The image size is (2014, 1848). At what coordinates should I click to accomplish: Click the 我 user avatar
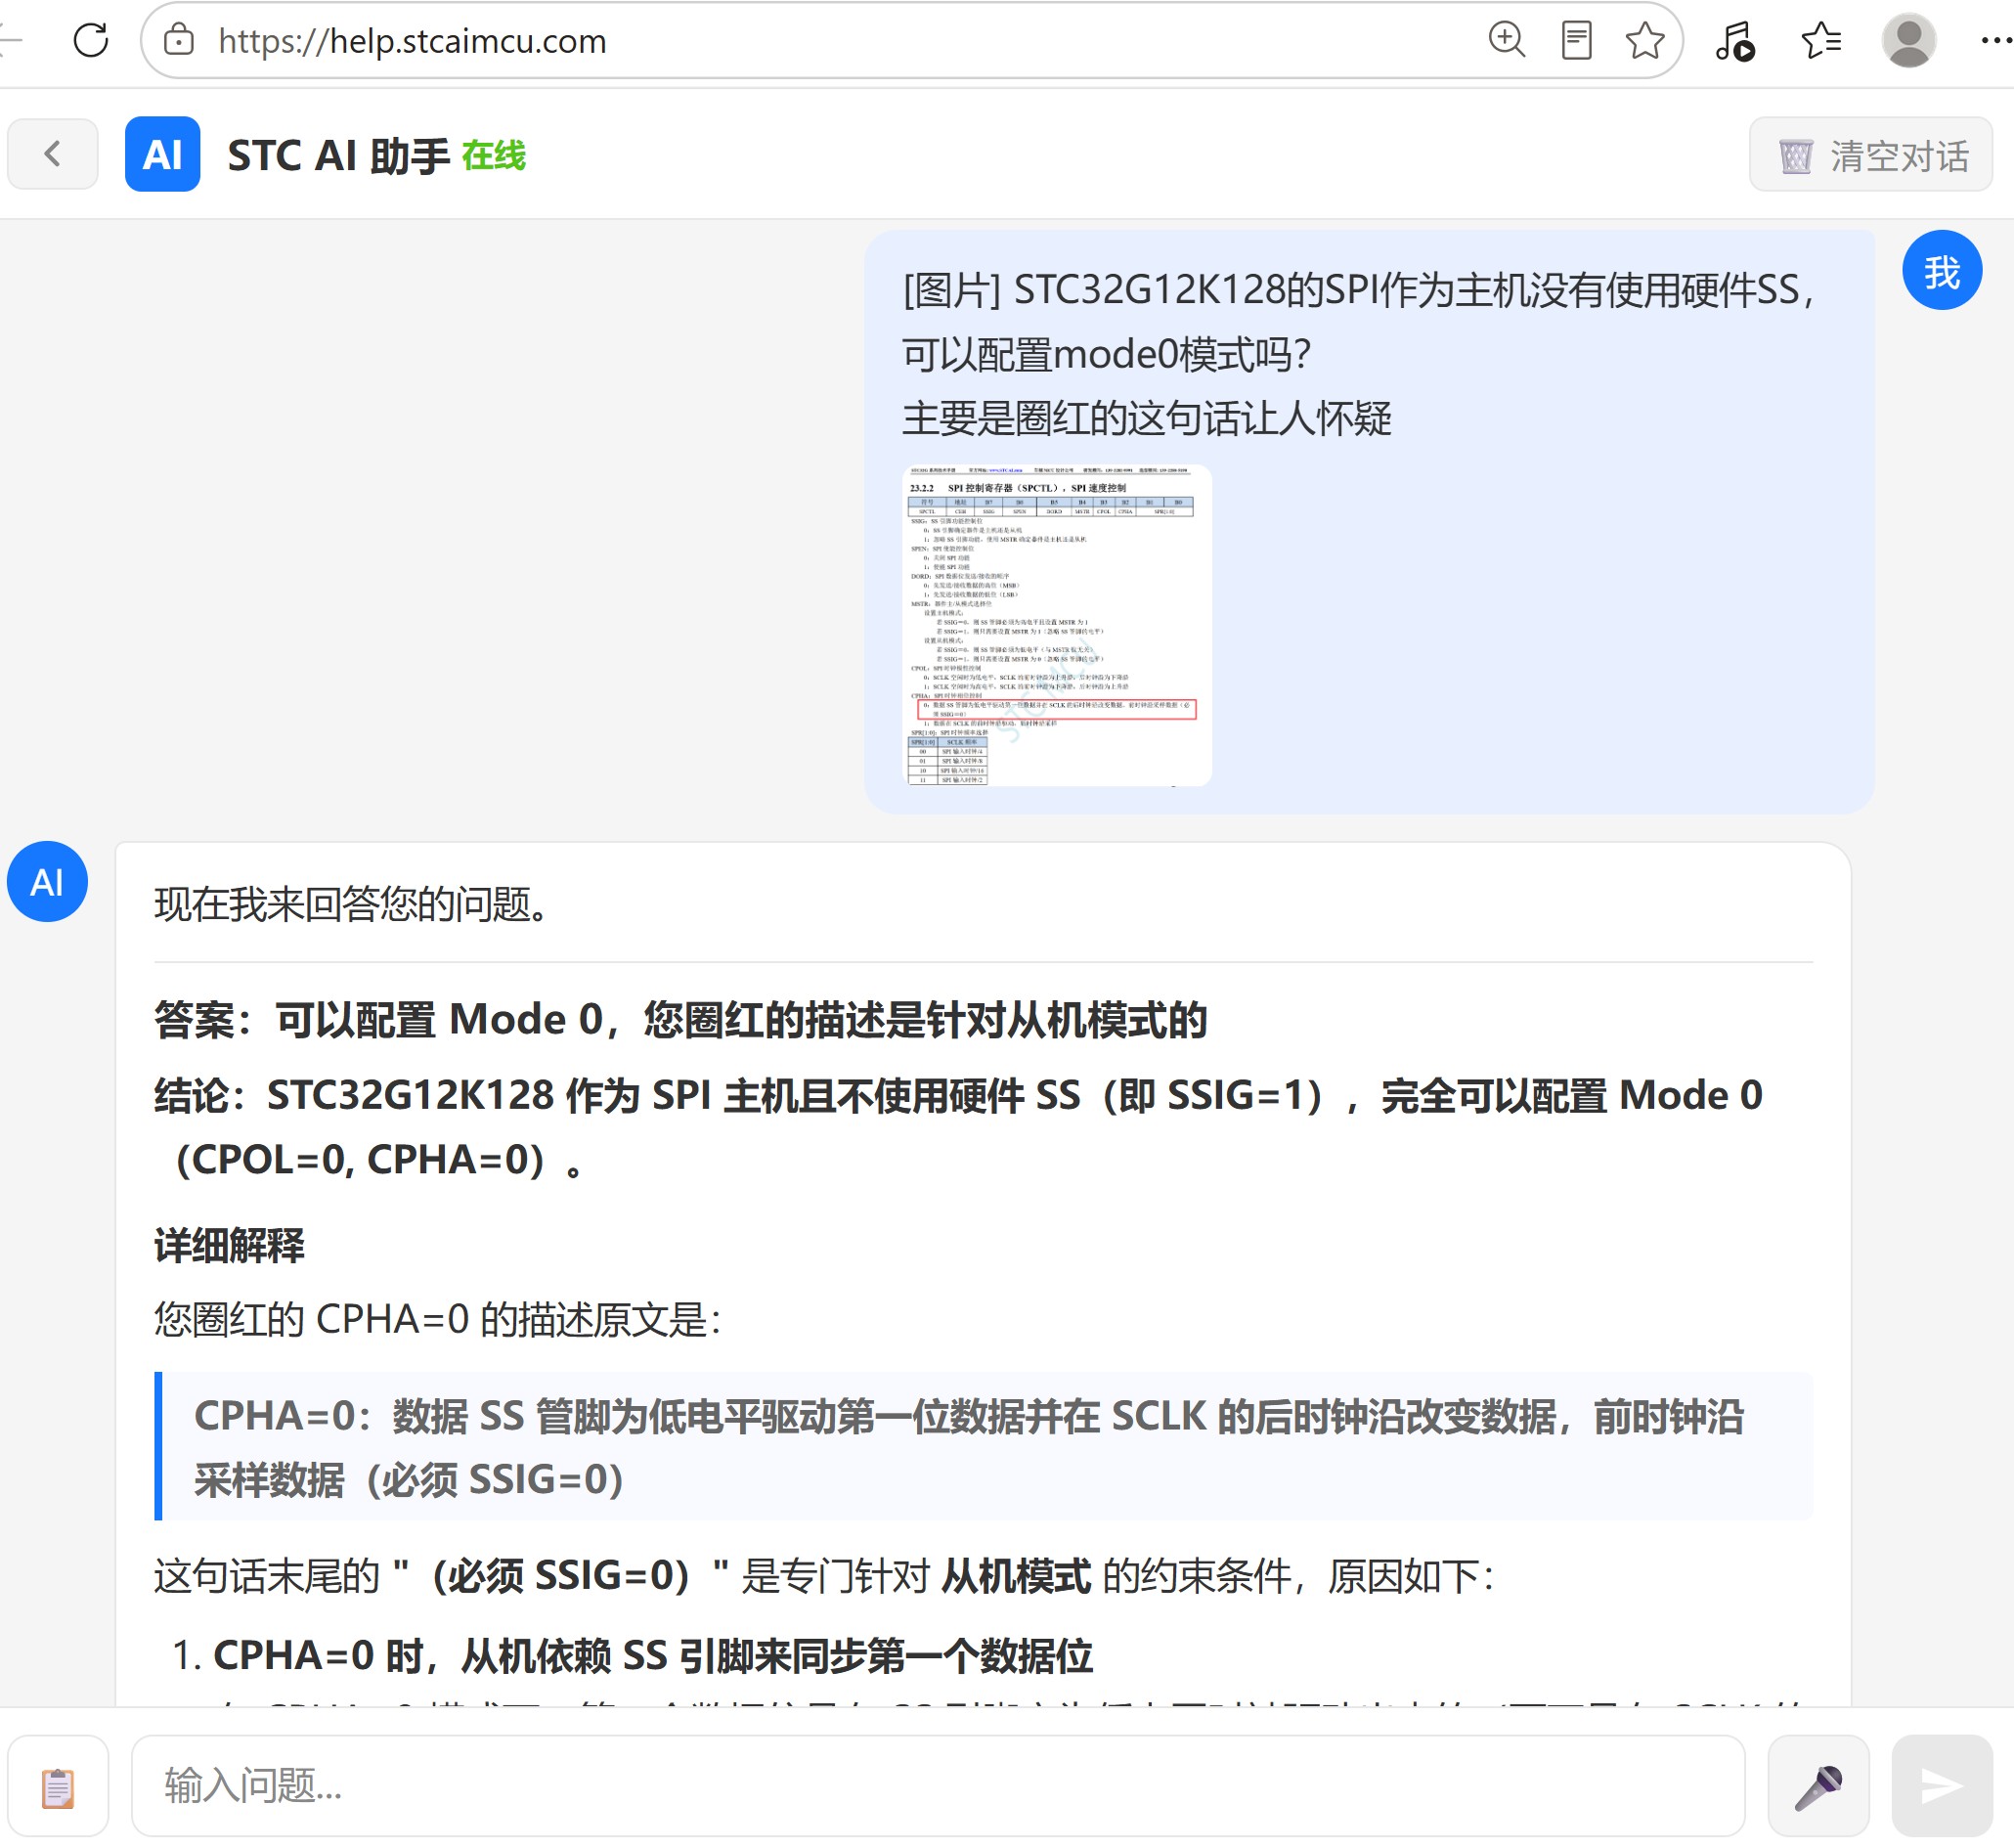click(1941, 270)
